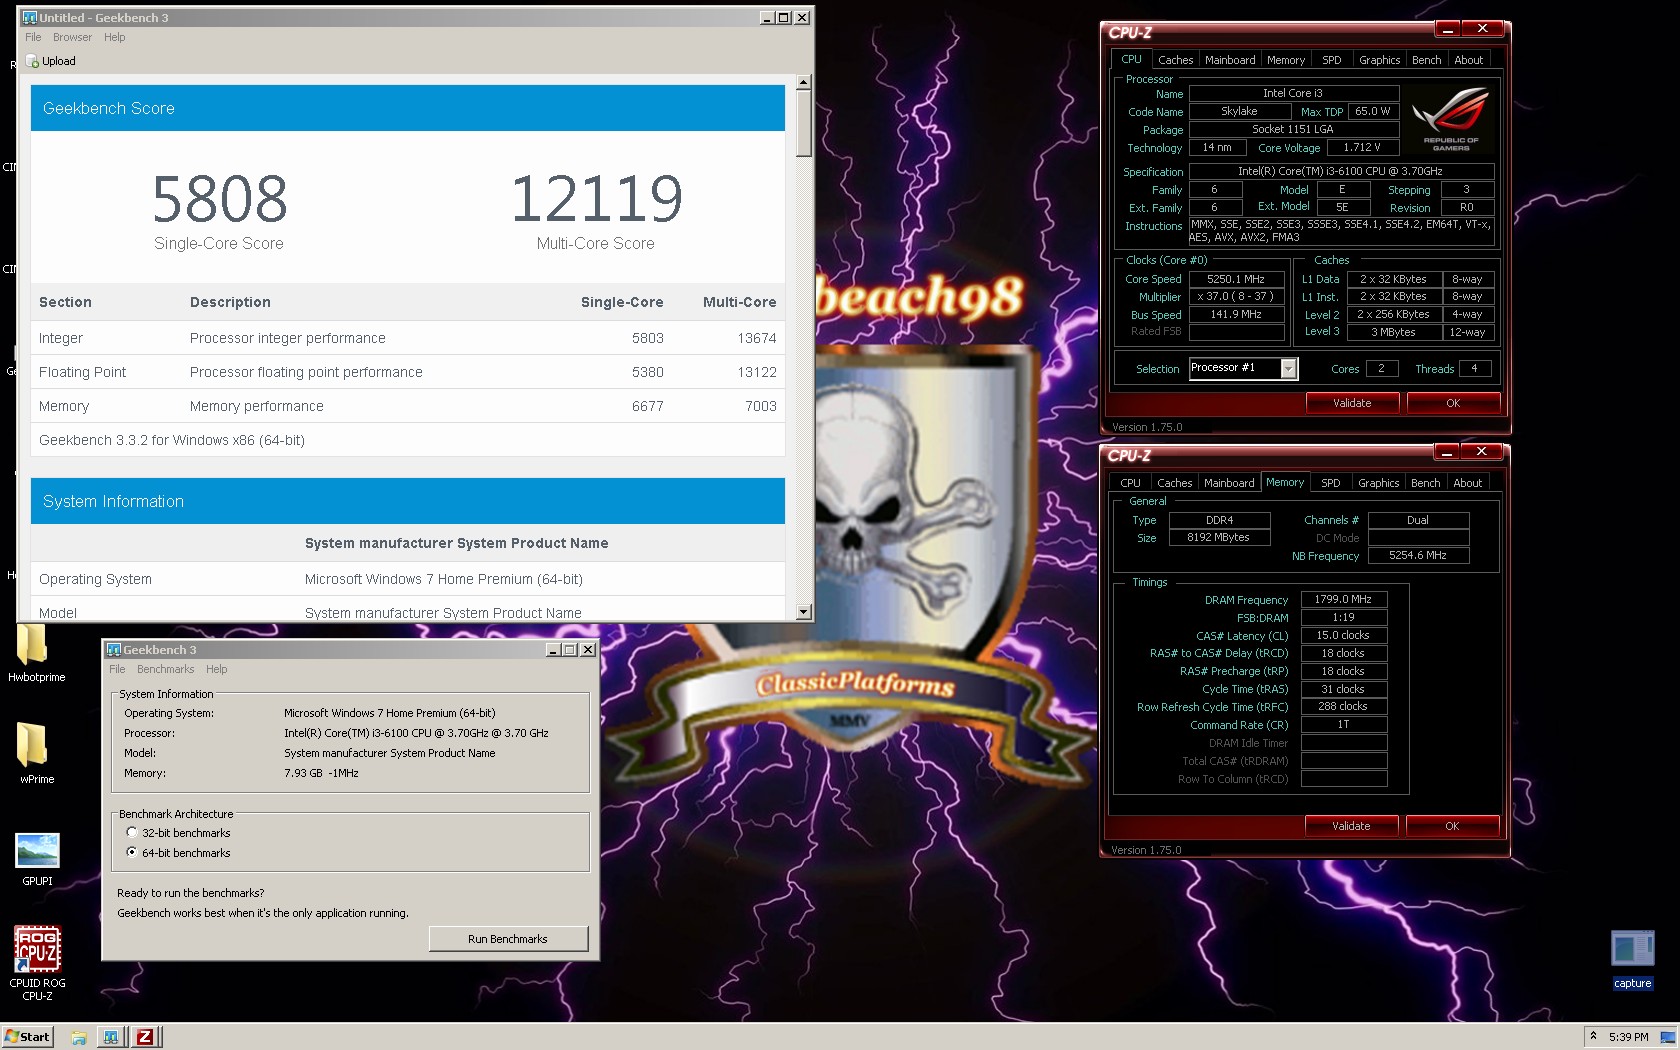Click the Memory performance description

257,406
